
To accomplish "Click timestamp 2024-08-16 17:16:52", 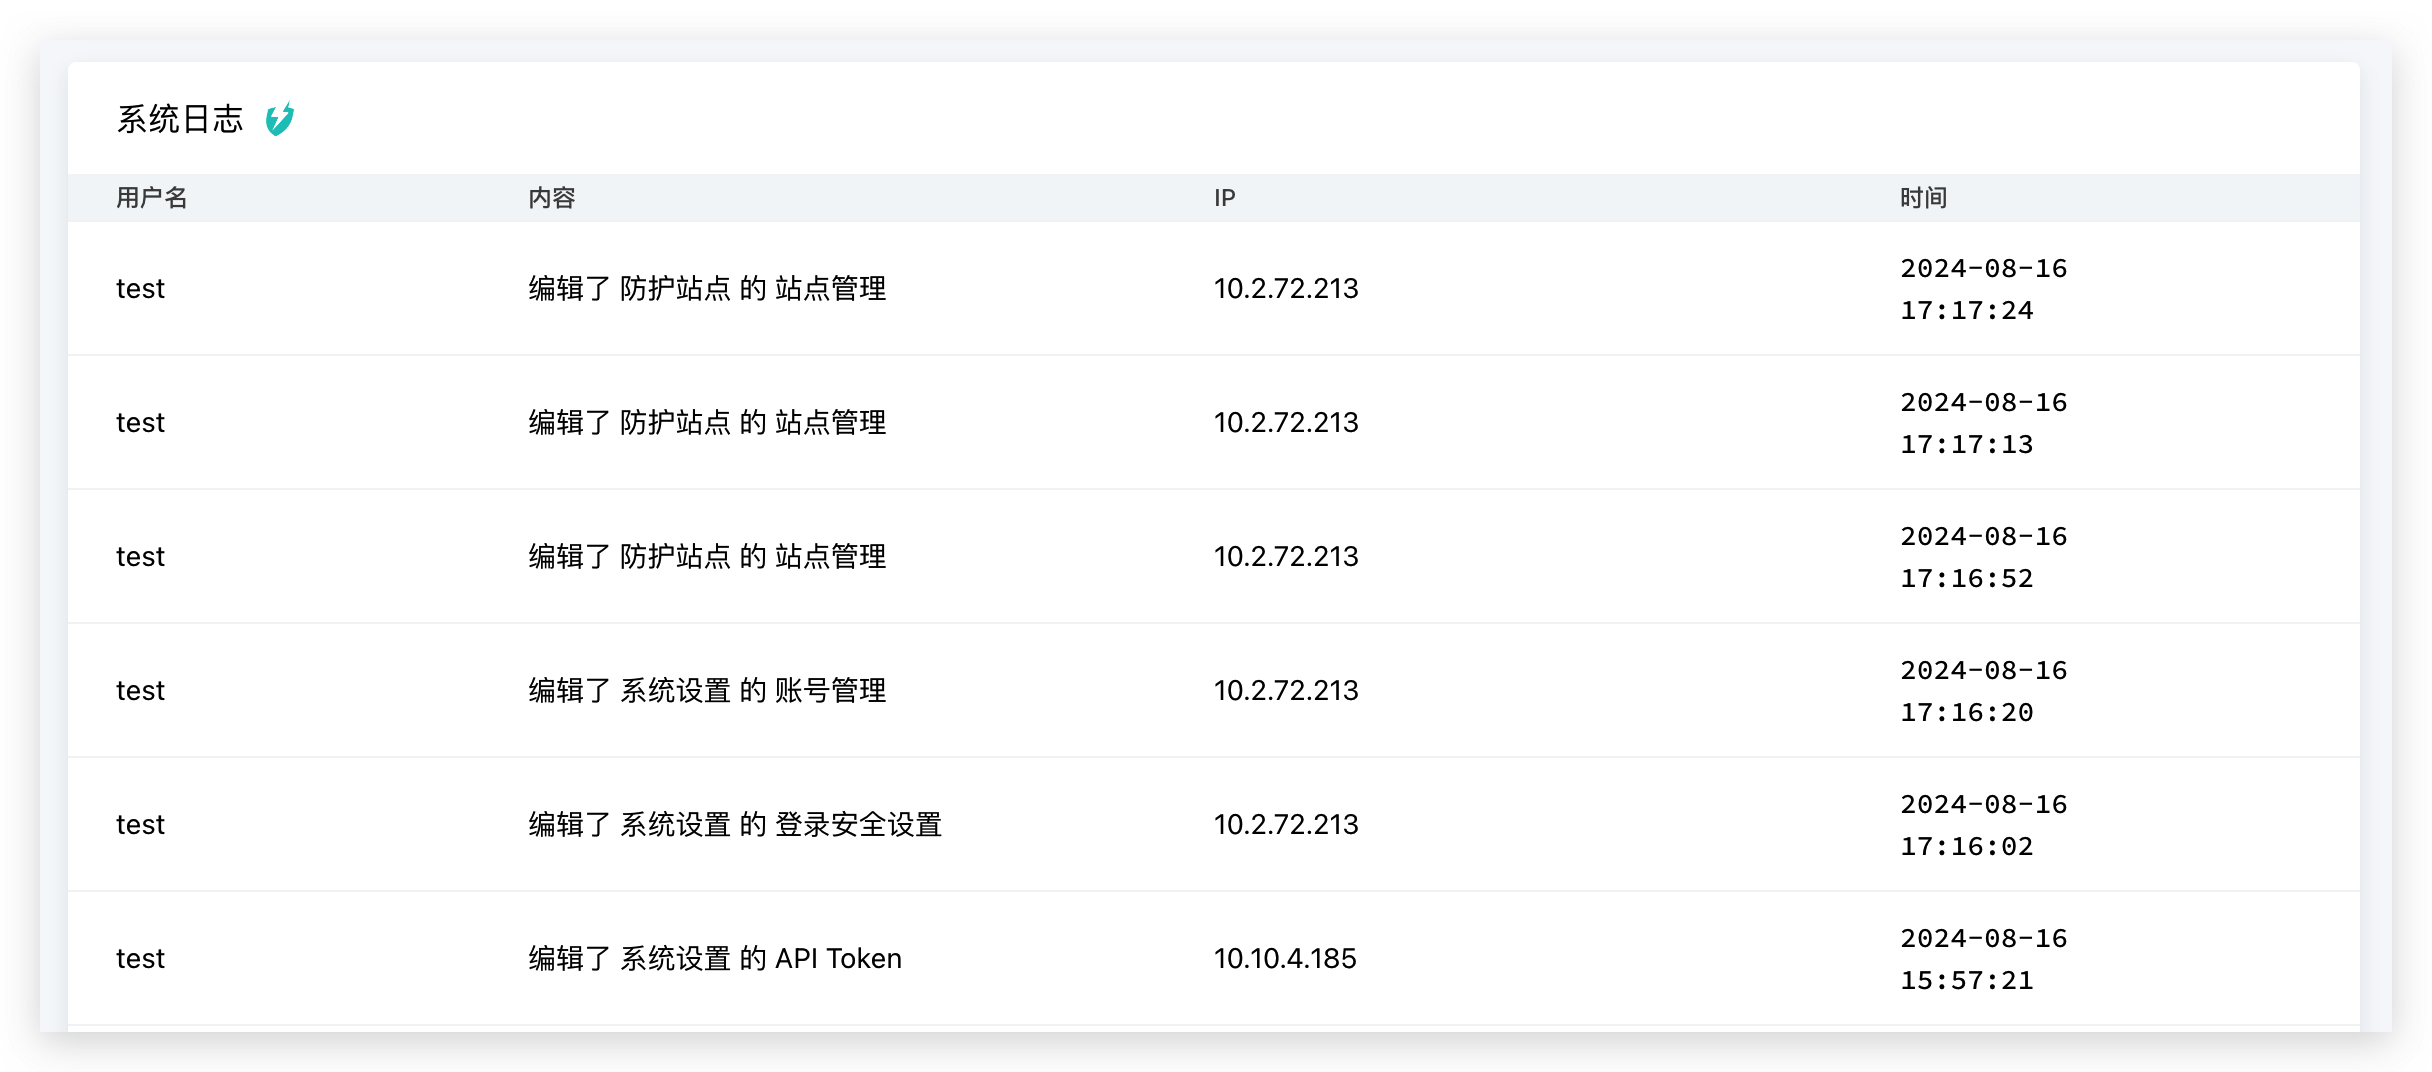I will [1984, 557].
